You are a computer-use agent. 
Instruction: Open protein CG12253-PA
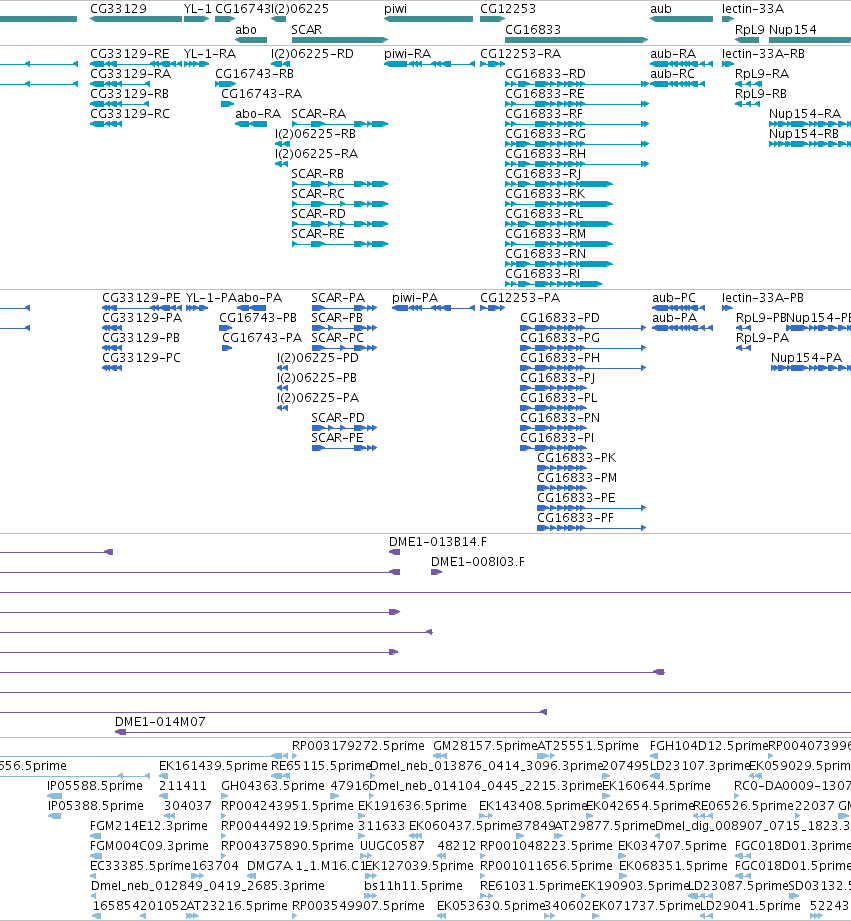[520, 298]
